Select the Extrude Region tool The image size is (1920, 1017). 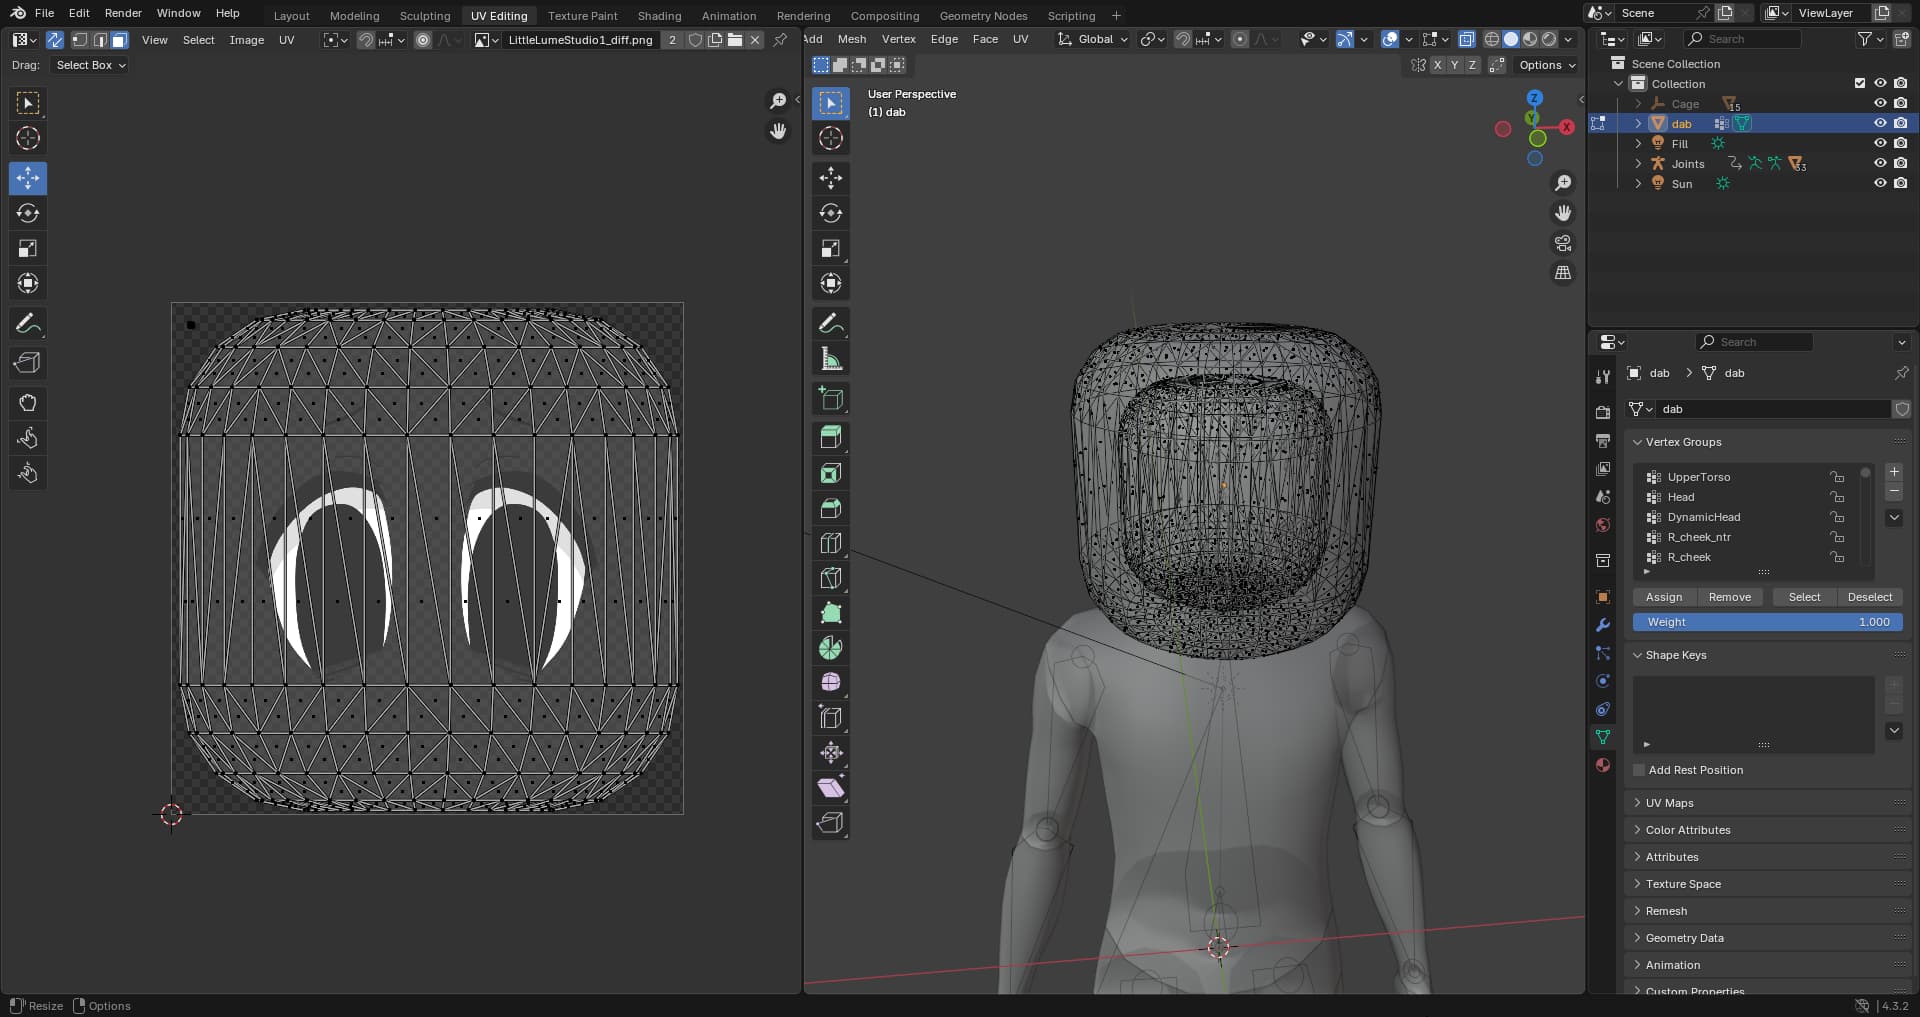830,437
